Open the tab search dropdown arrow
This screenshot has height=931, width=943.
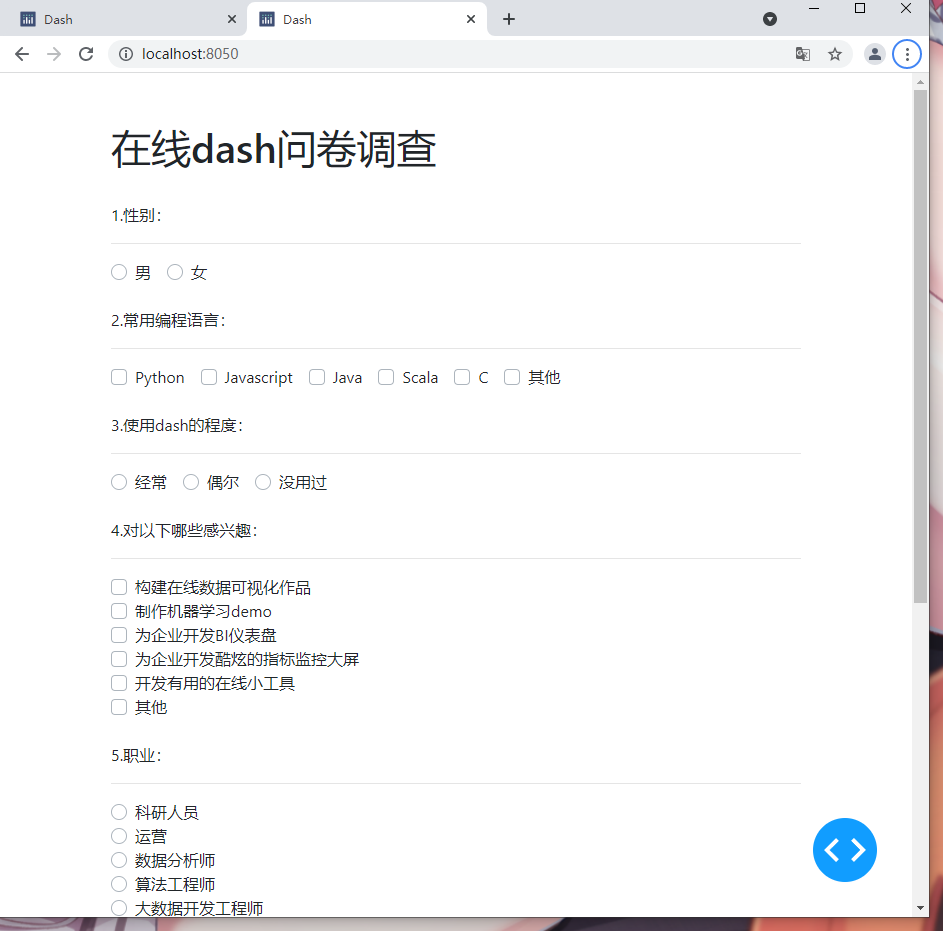(x=770, y=19)
